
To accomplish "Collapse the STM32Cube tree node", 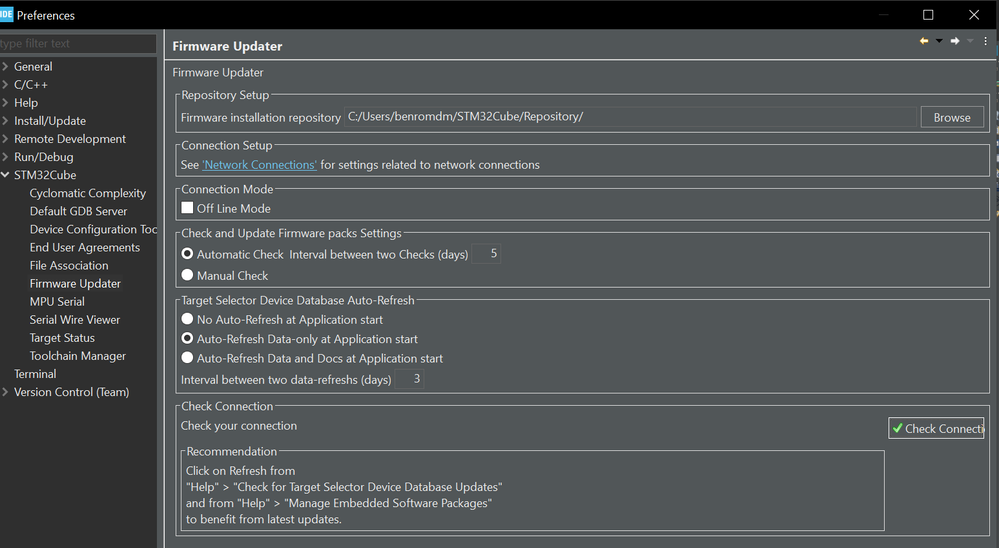I will (6, 175).
